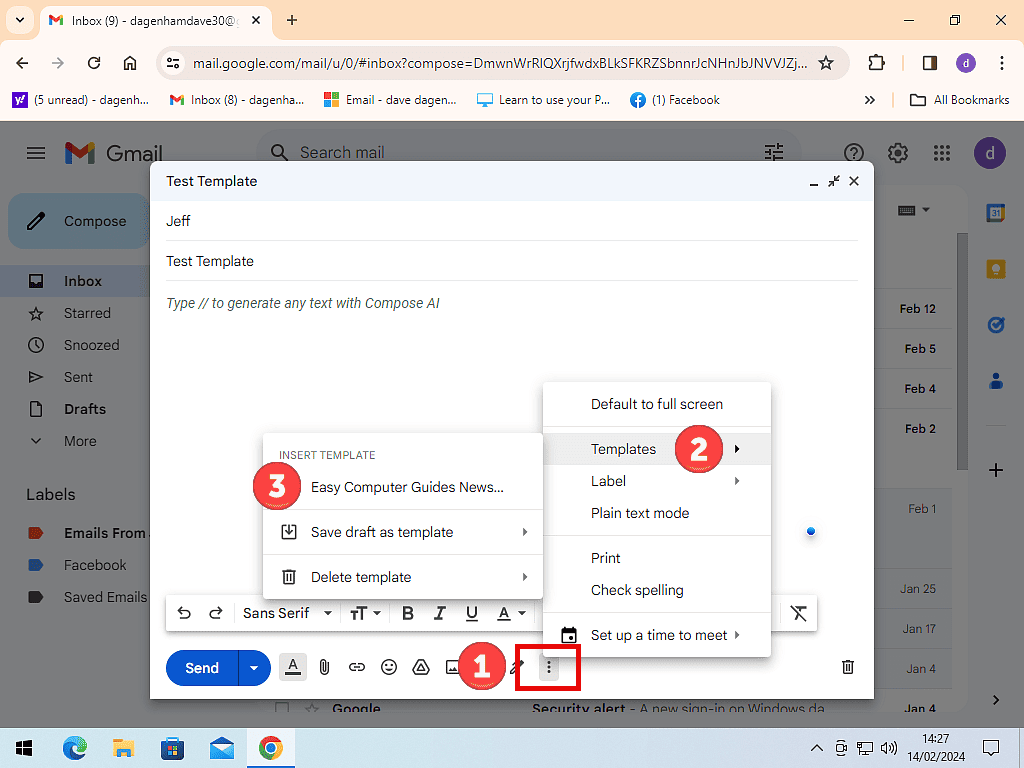The height and width of the screenshot is (768, 1024).
Task: Insert files using Google Drive icon
Action: 421,667
